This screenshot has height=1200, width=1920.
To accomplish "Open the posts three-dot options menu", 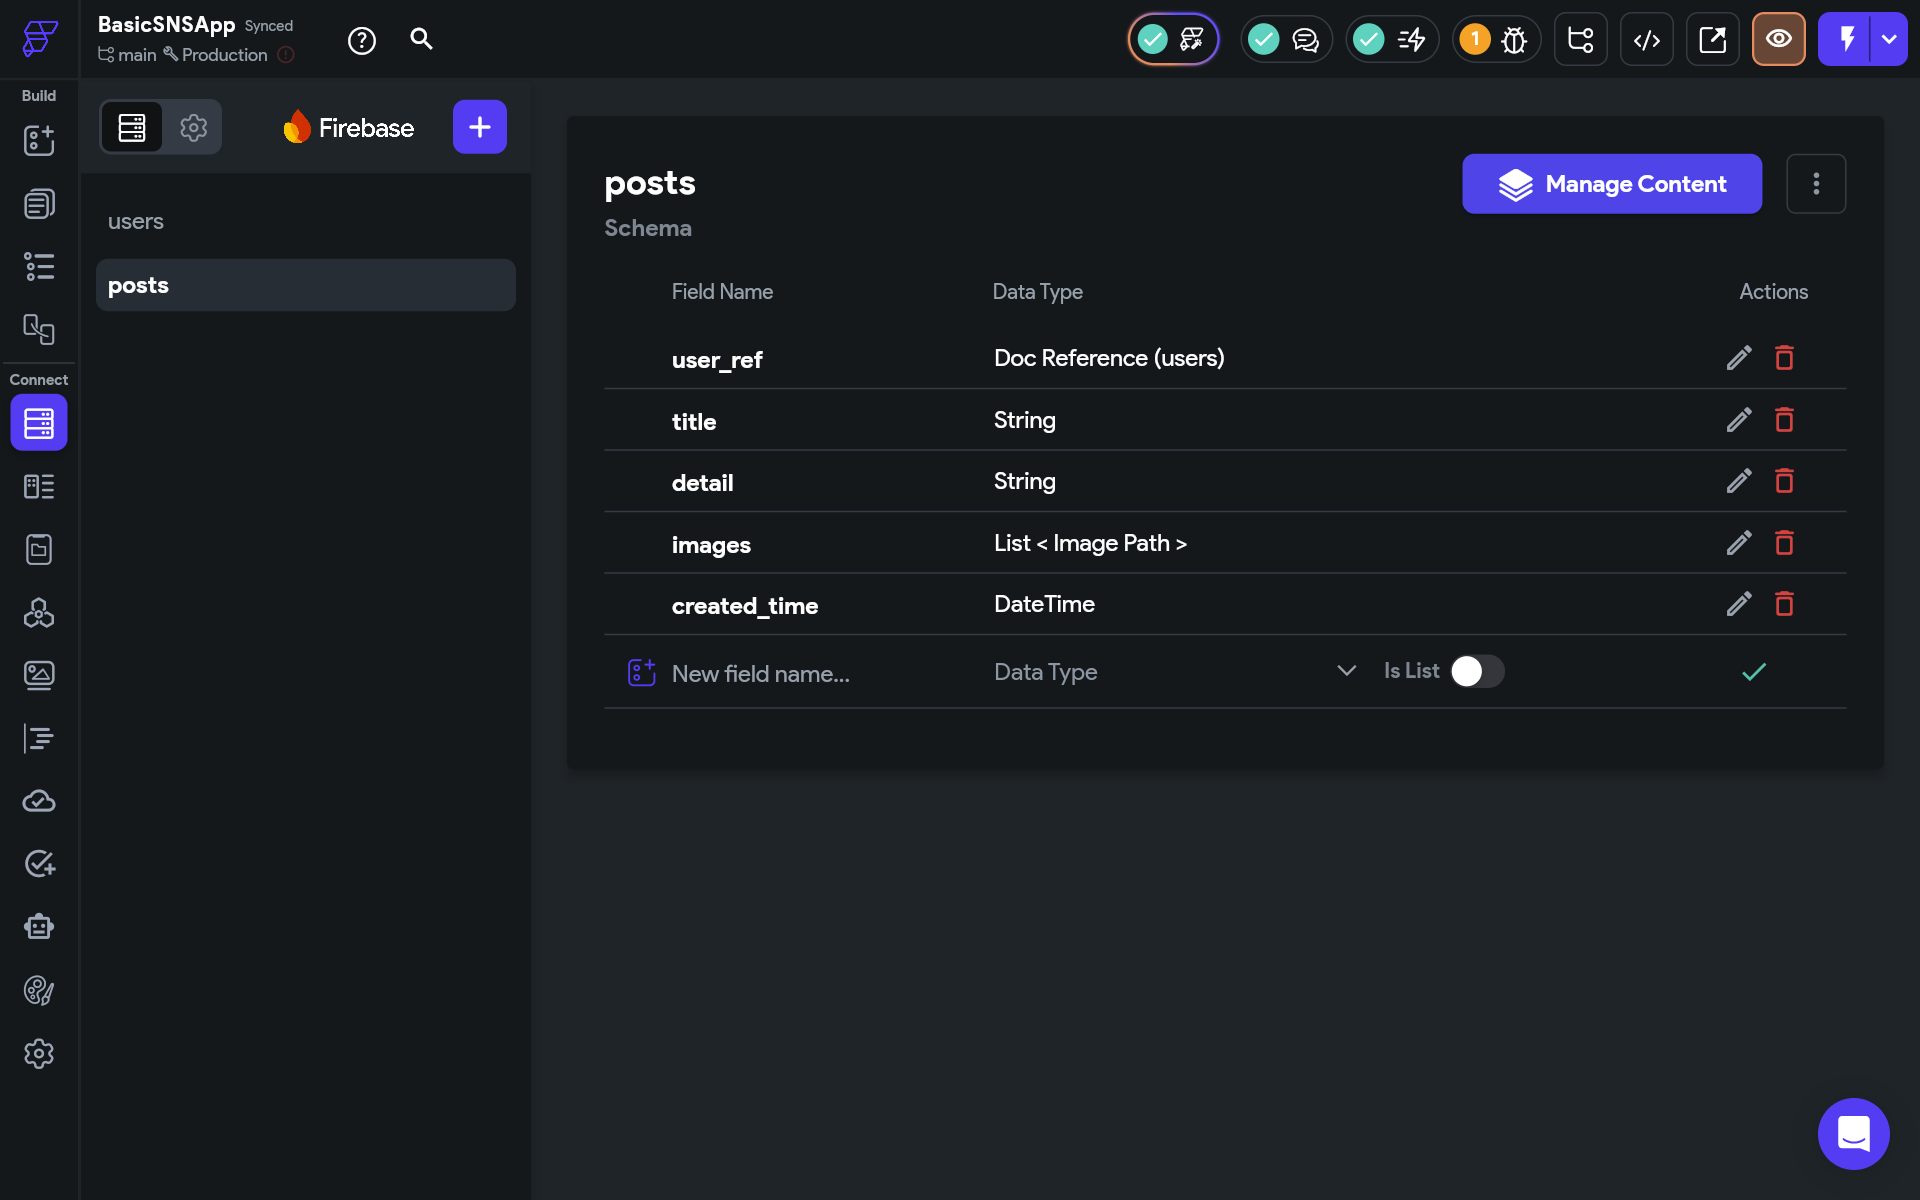I will [1816, 183].
